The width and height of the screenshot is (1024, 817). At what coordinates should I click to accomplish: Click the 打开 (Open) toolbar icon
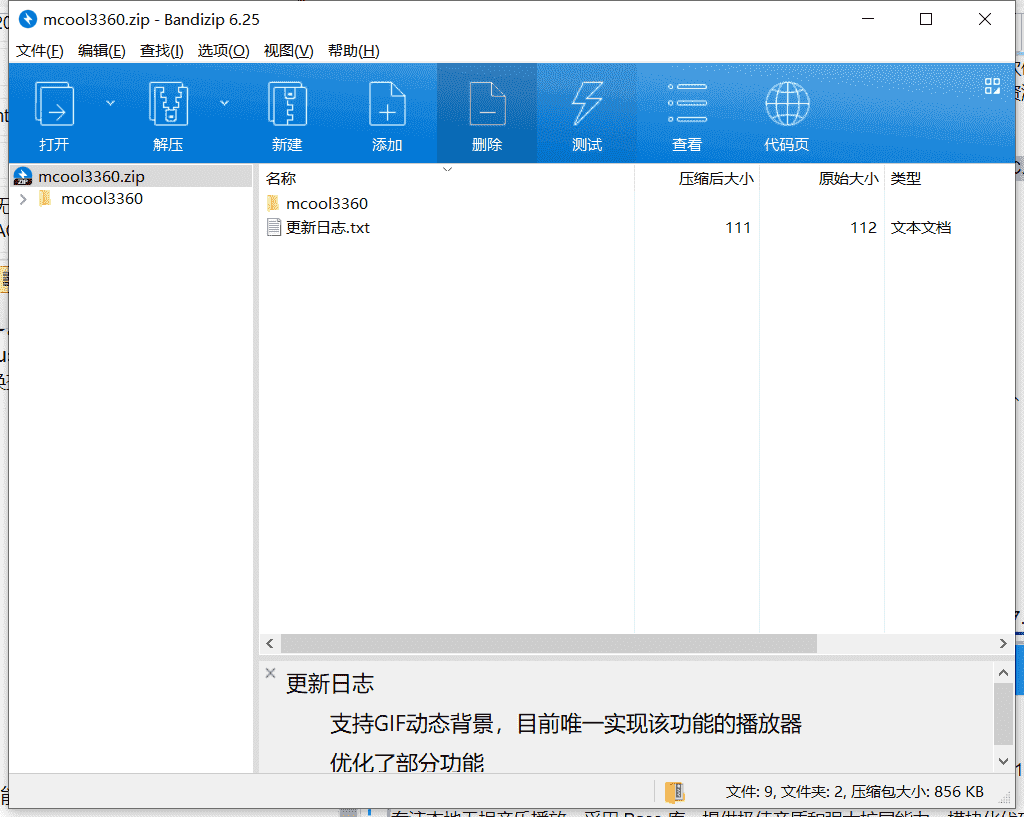click(x=54, y=103)
